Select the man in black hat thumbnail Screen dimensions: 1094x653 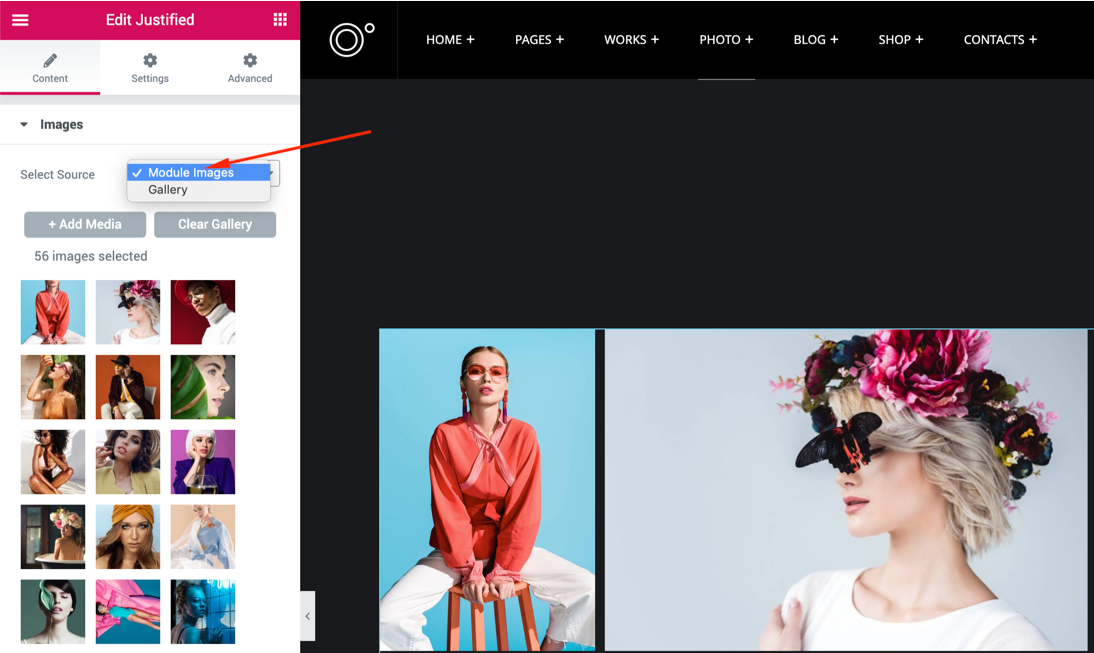(128, 386)
